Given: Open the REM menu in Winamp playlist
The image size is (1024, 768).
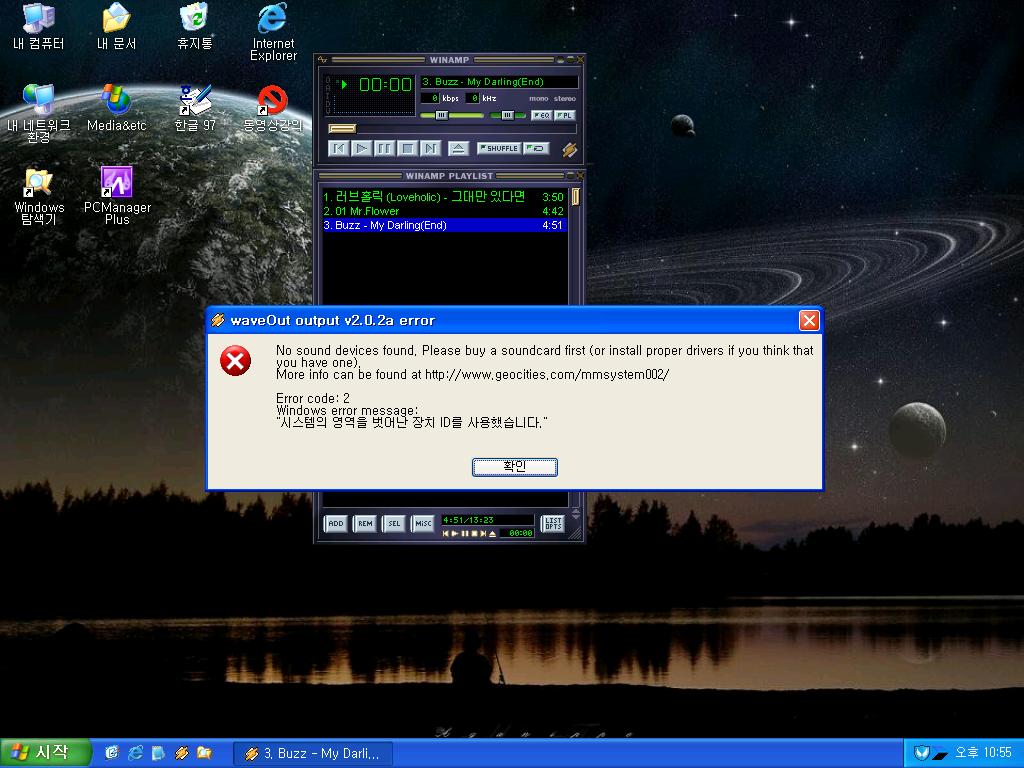Looking at the screenshot, I should 365,524.
